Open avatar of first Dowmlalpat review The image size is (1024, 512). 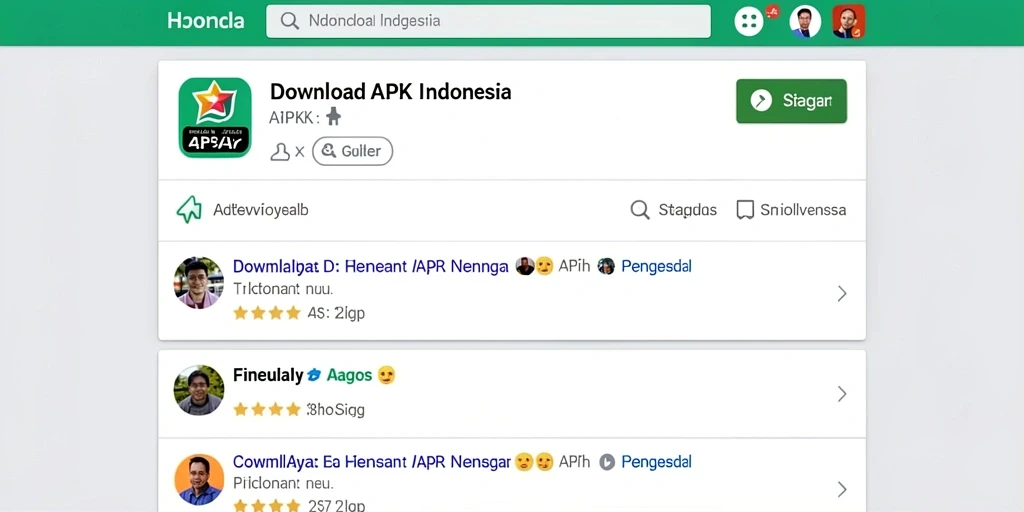point(199,283)
